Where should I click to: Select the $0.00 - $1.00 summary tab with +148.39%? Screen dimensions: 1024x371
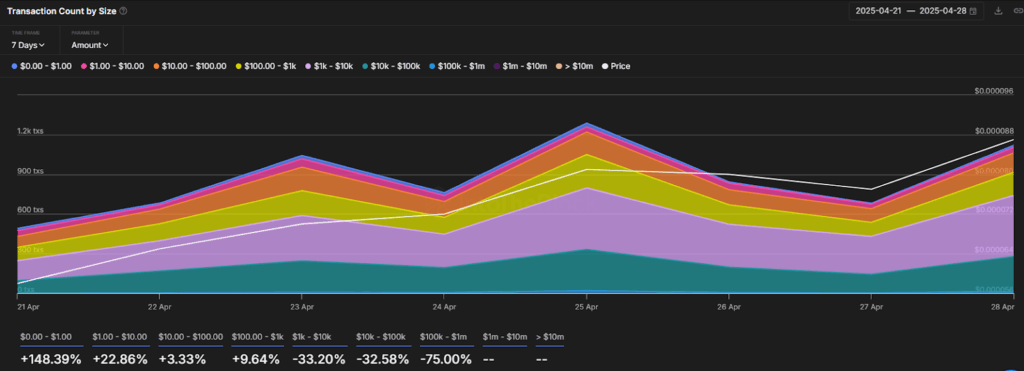pos(51,349)
